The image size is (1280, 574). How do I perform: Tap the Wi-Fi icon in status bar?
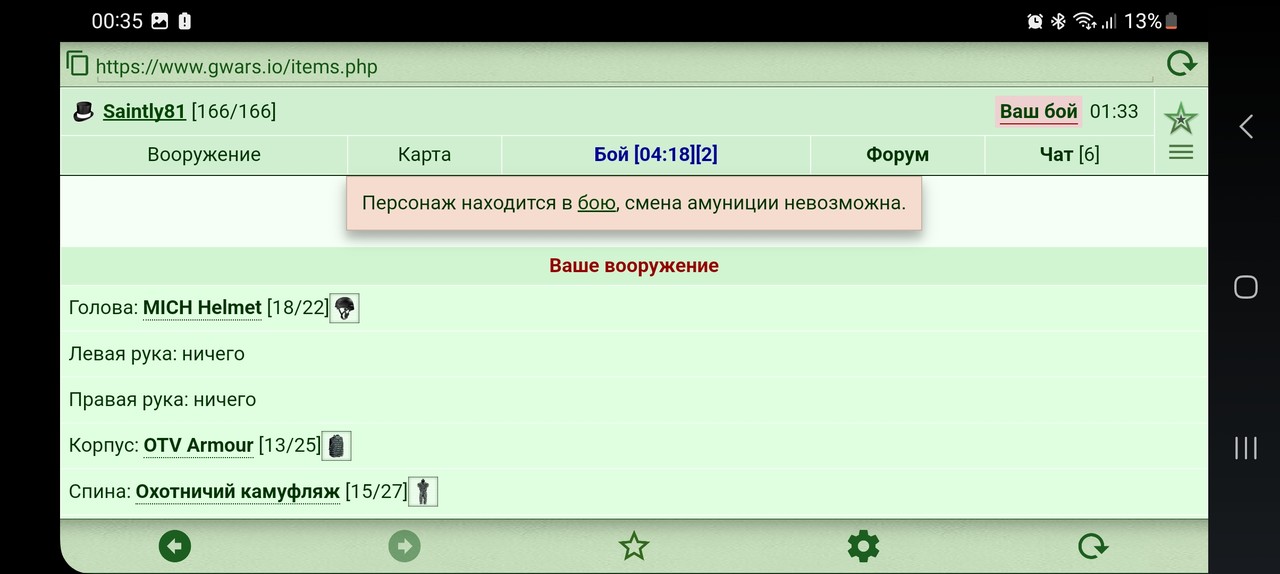coord(1084,21)
